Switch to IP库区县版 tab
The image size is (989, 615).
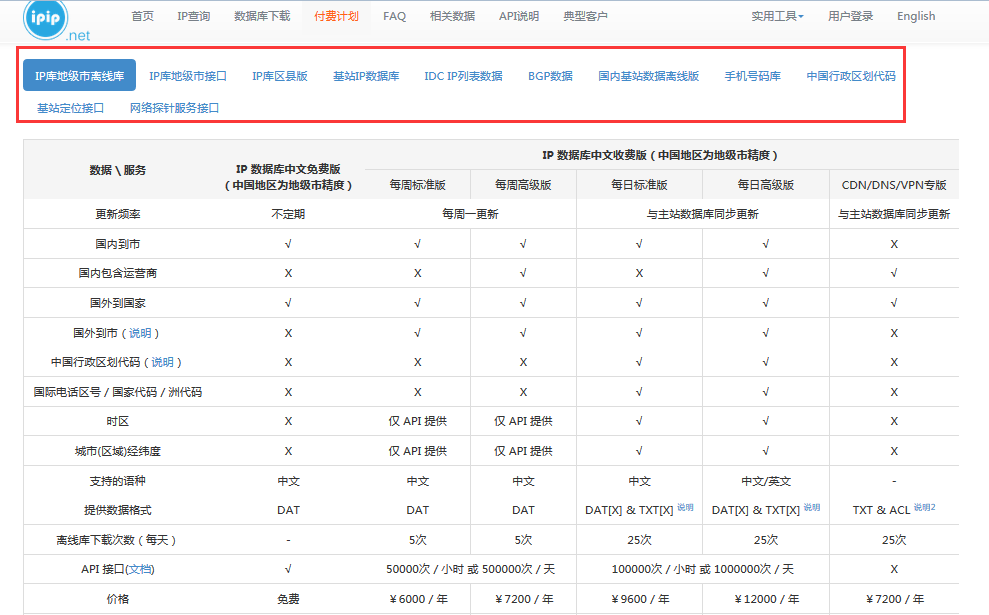click(x=280, y=76)
